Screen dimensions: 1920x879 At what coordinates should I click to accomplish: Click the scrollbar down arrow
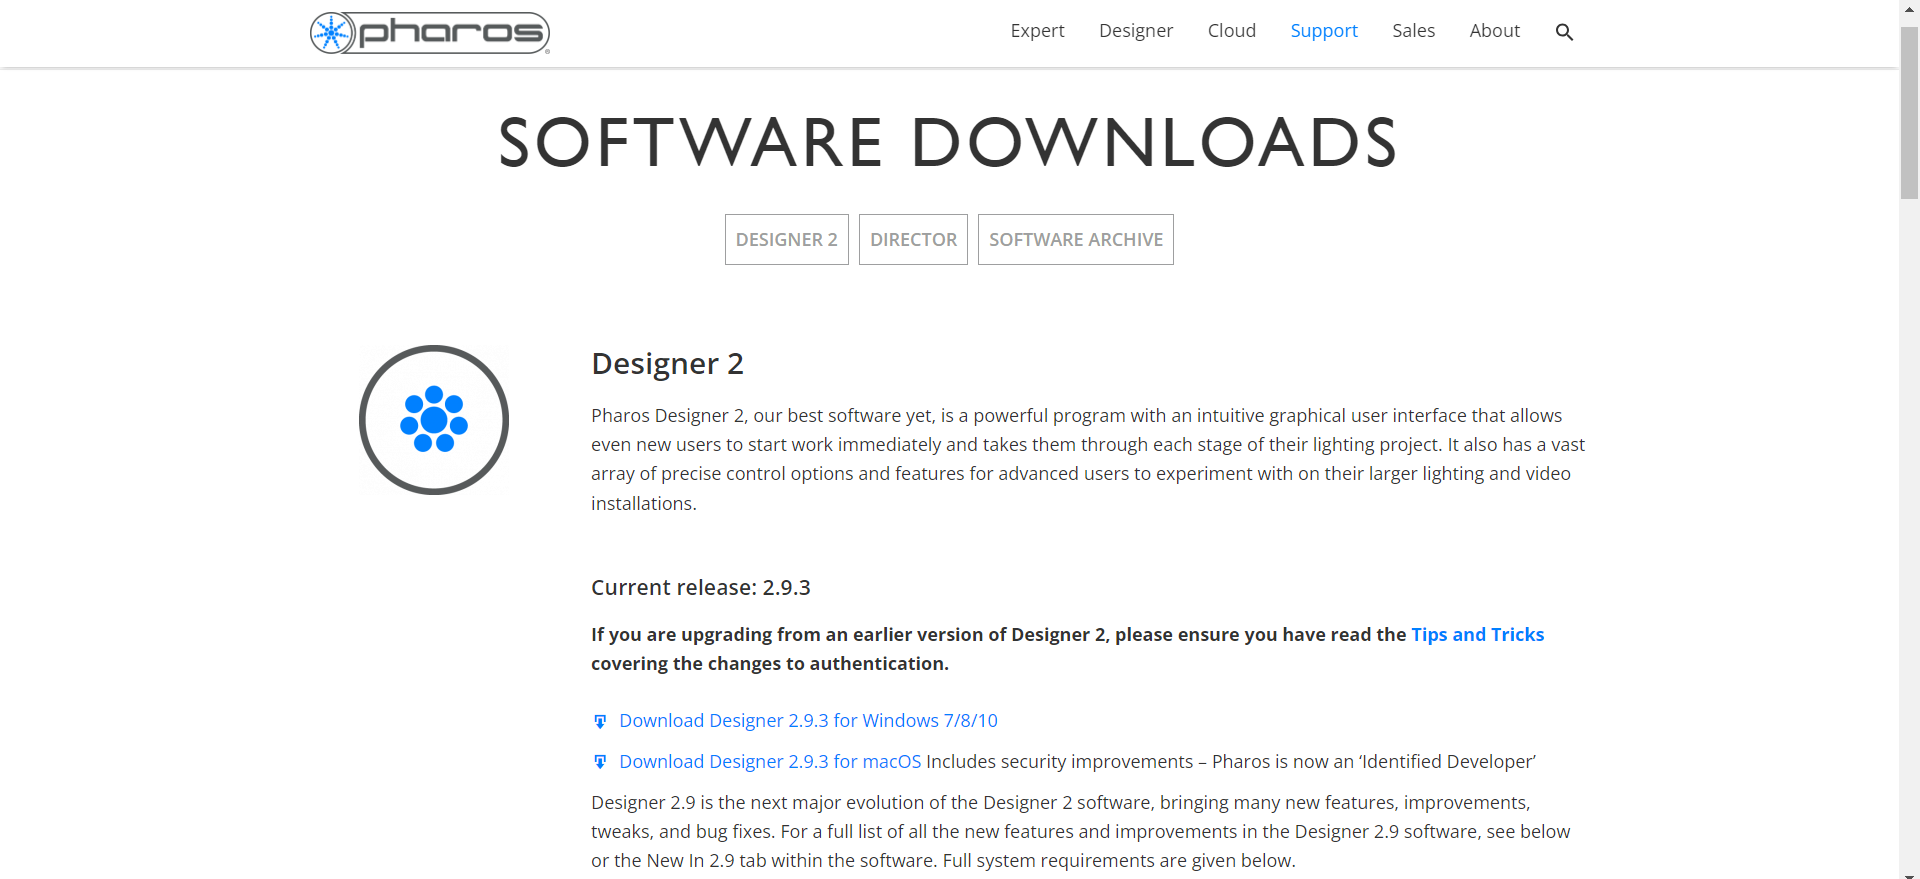pos(1909,873)
